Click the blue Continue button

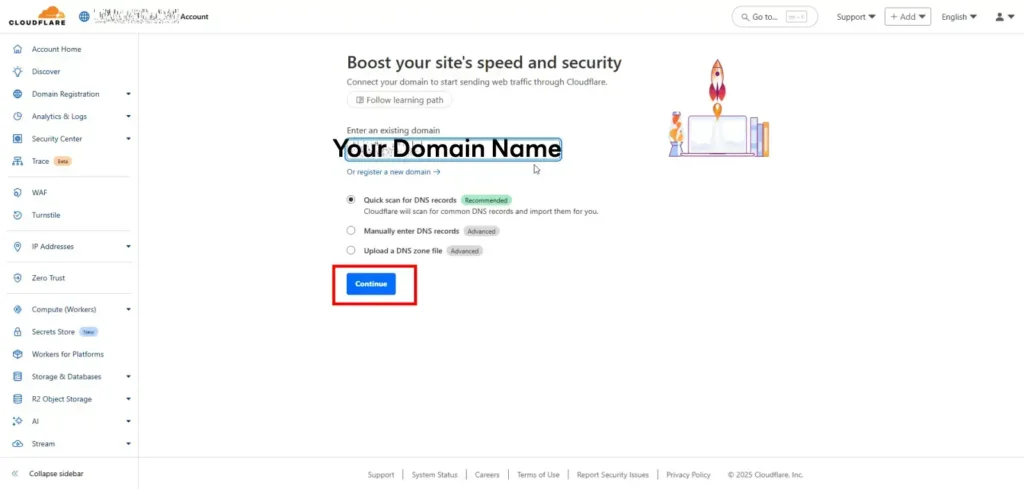[x=371, y=284]
